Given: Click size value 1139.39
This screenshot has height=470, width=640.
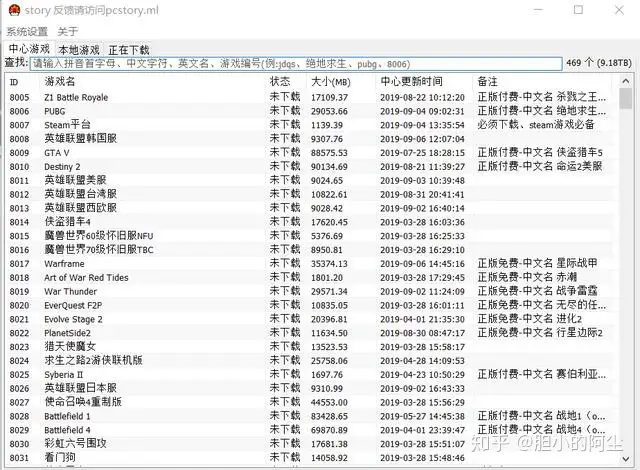Looking at the screenshot, I should coord(327,125).
